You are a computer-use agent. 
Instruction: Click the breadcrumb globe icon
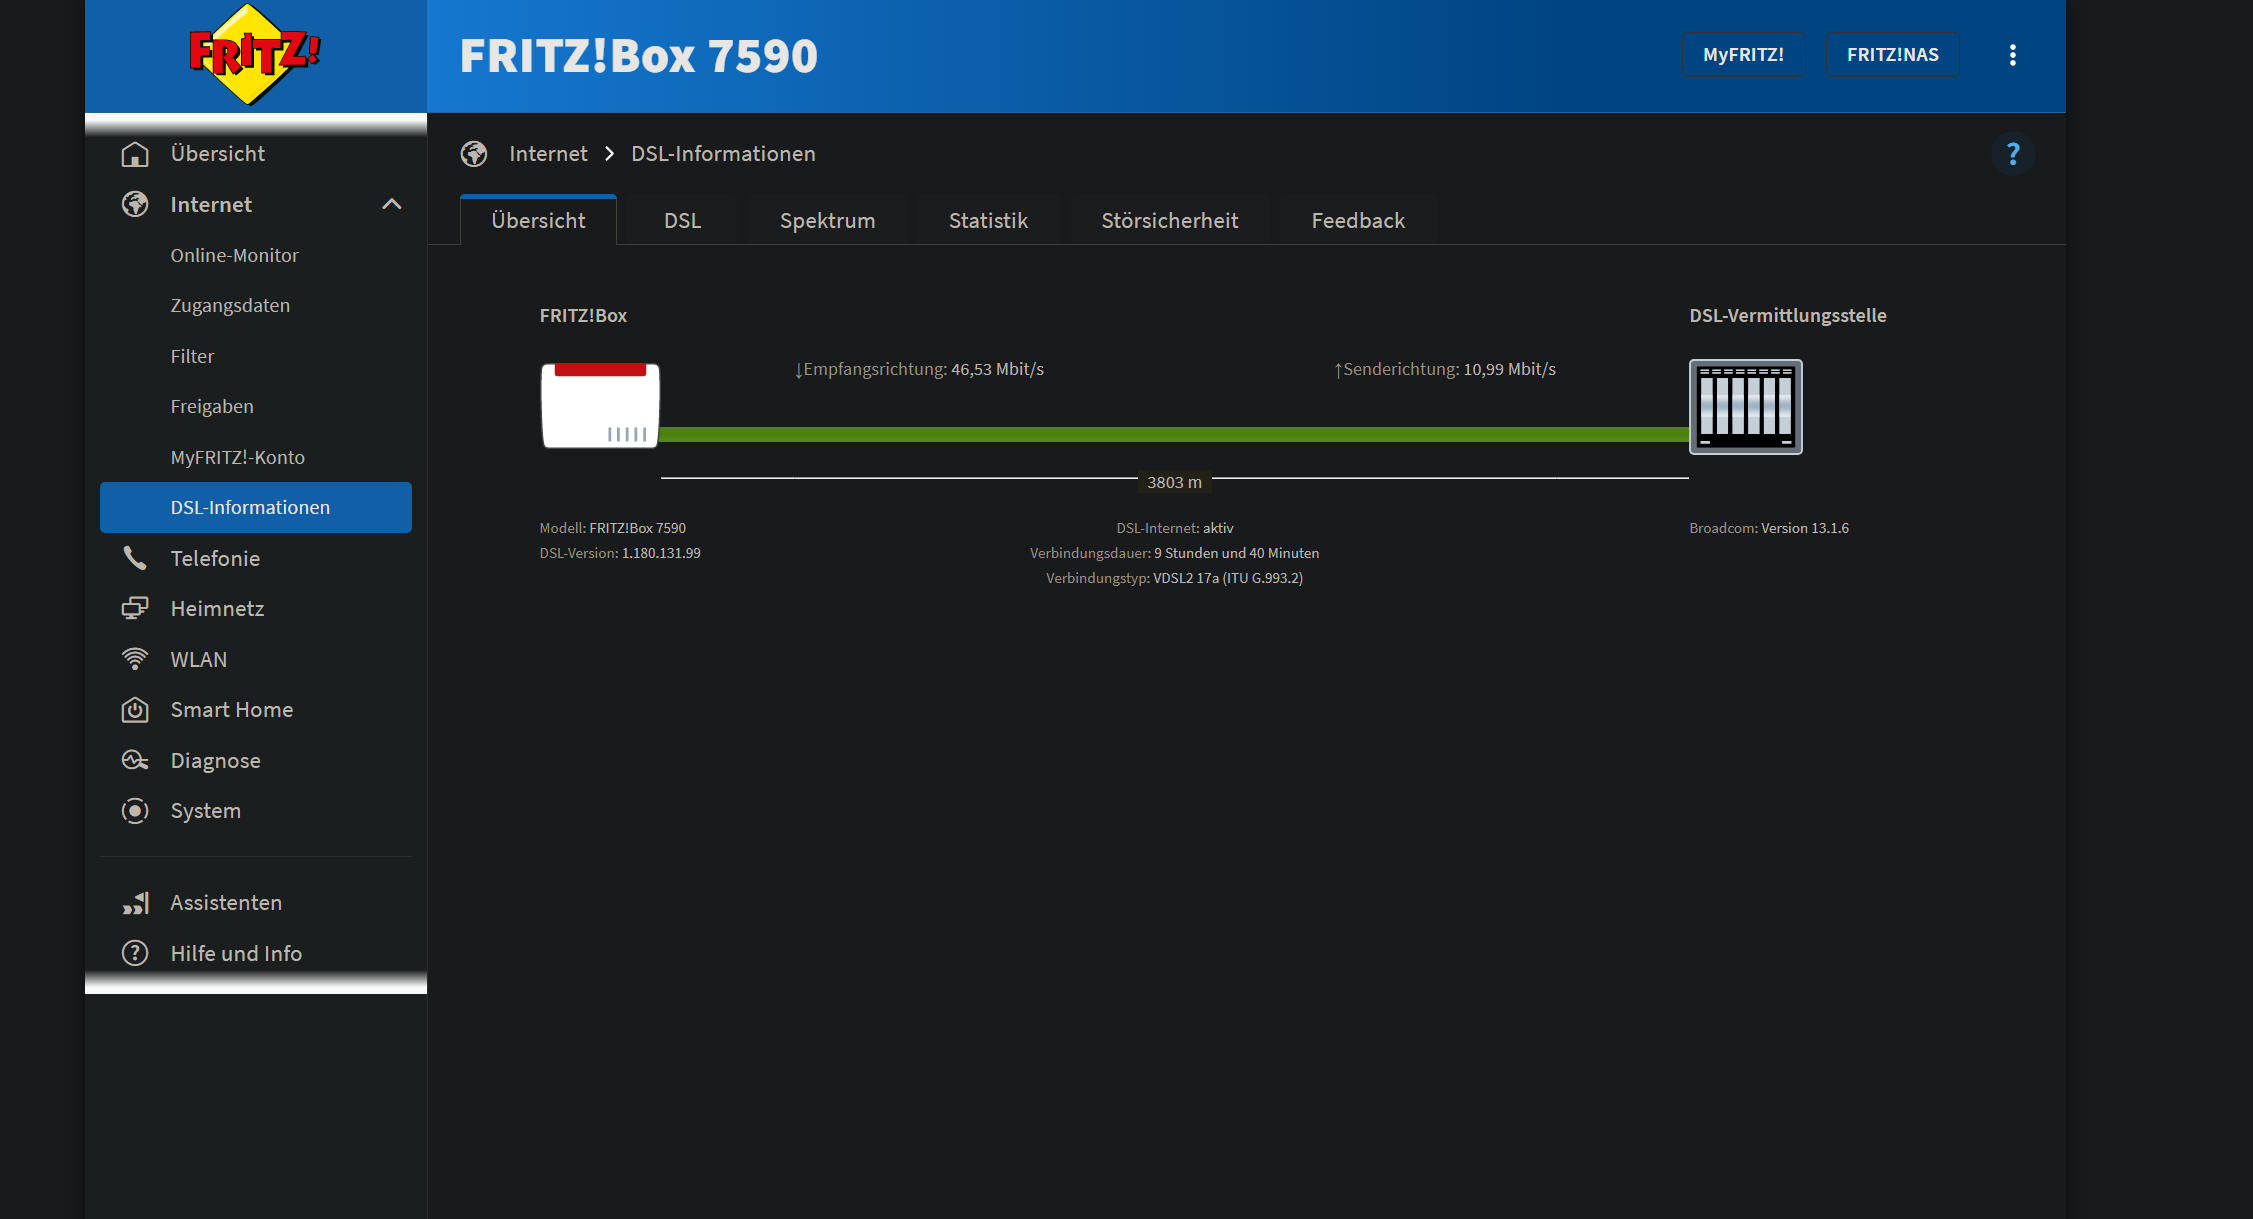coord(474,154)
